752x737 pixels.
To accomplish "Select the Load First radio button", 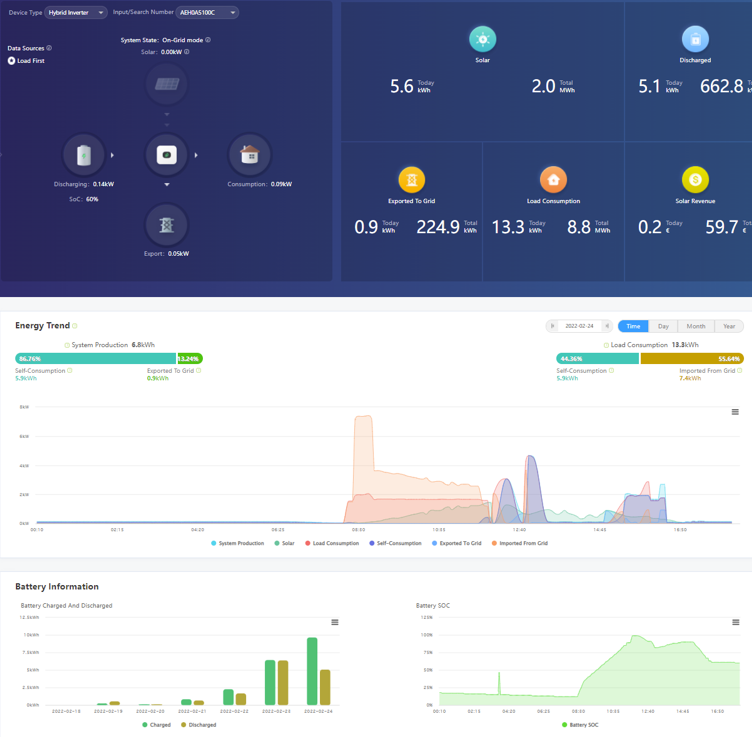I will pyautogui.click(x=12, y=60).
